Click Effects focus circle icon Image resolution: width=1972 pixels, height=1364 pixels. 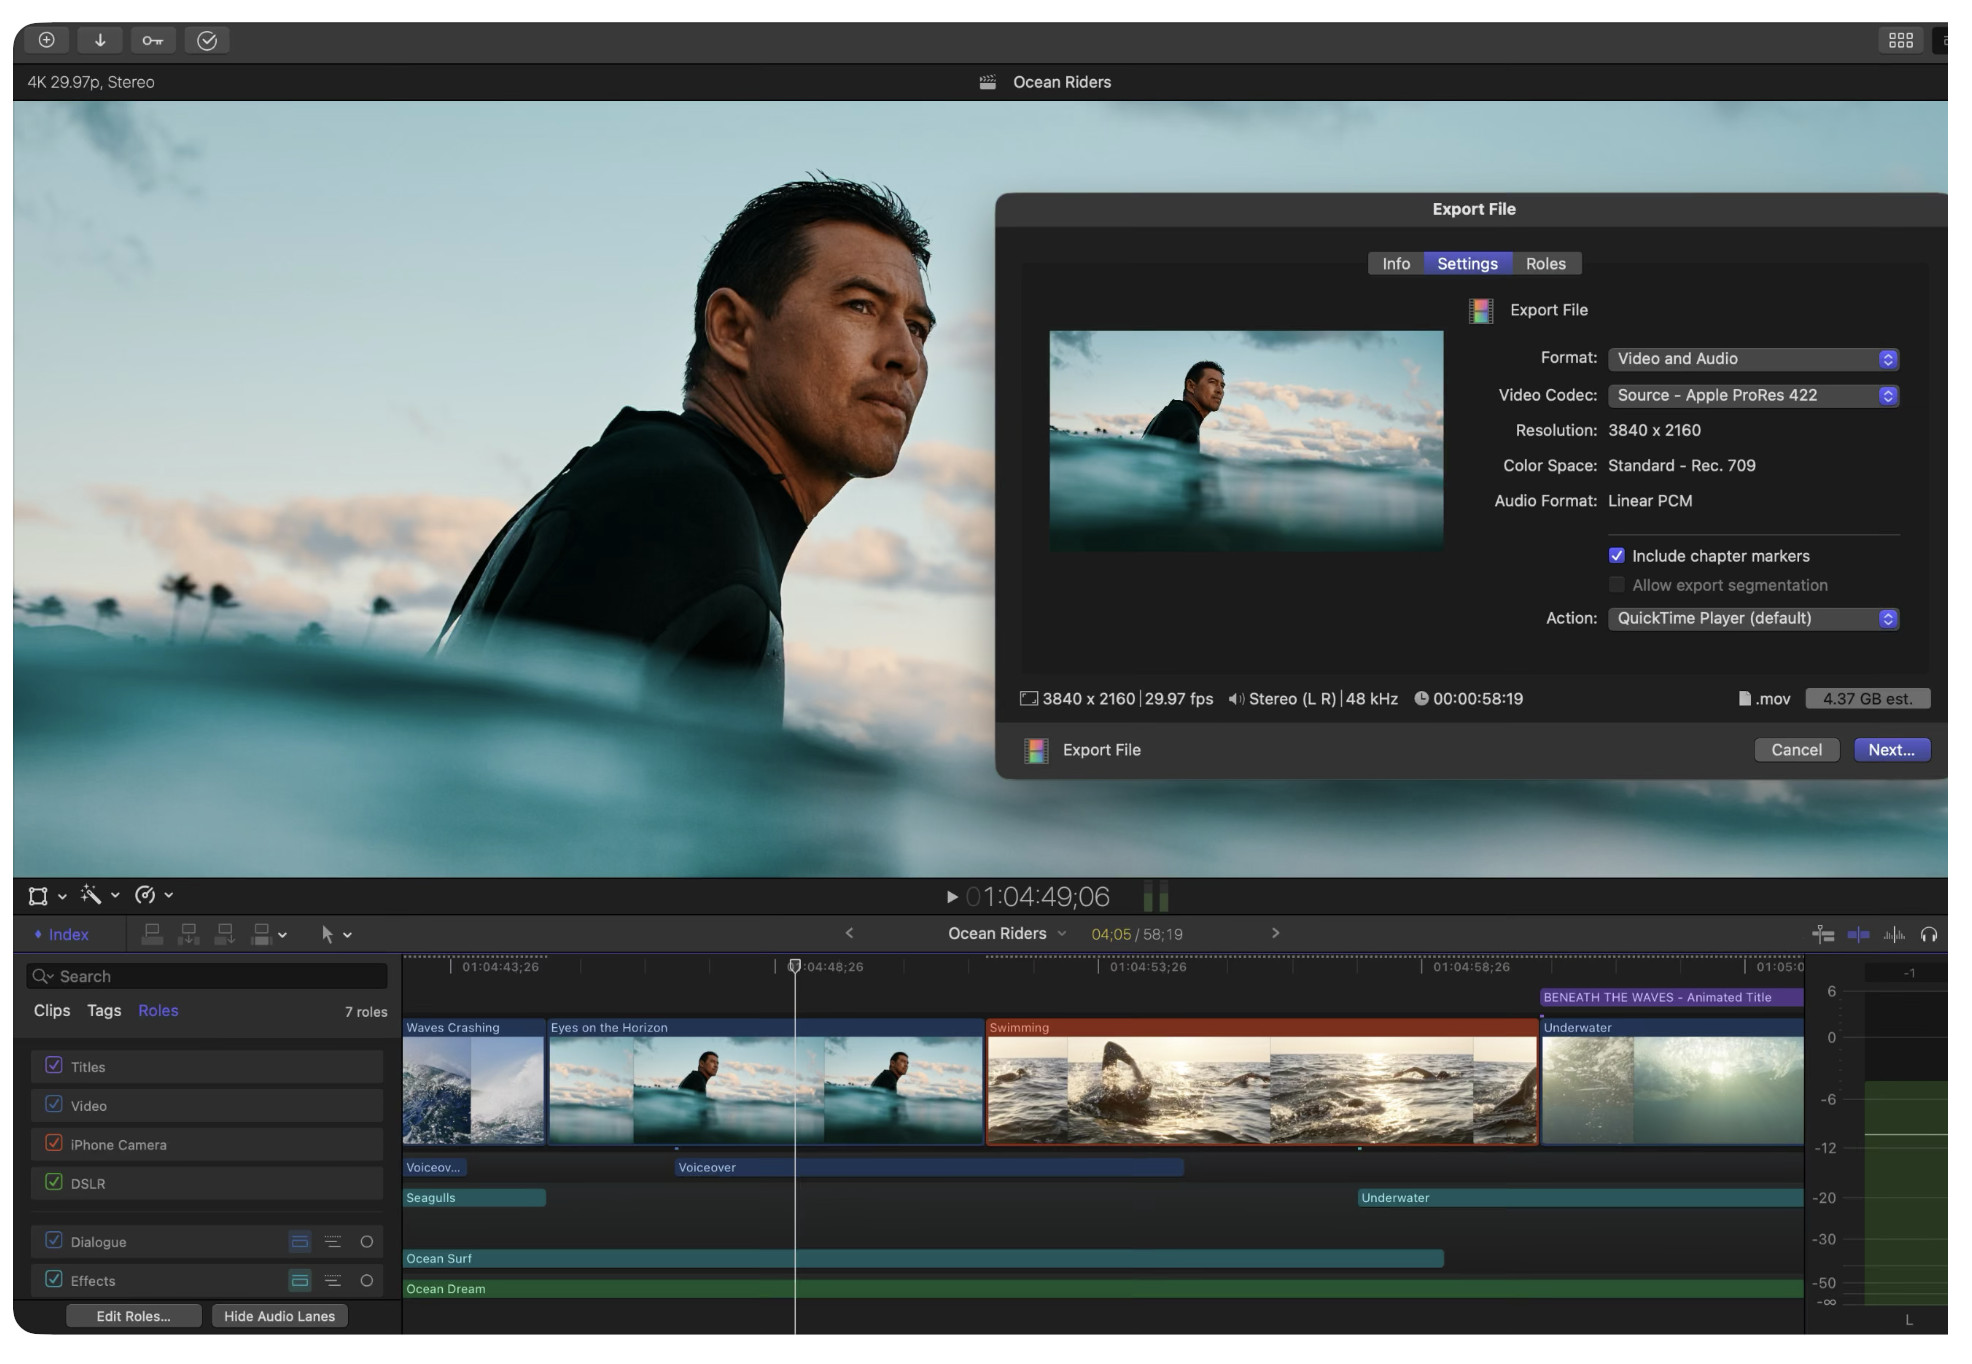(x=367, y=1280)
